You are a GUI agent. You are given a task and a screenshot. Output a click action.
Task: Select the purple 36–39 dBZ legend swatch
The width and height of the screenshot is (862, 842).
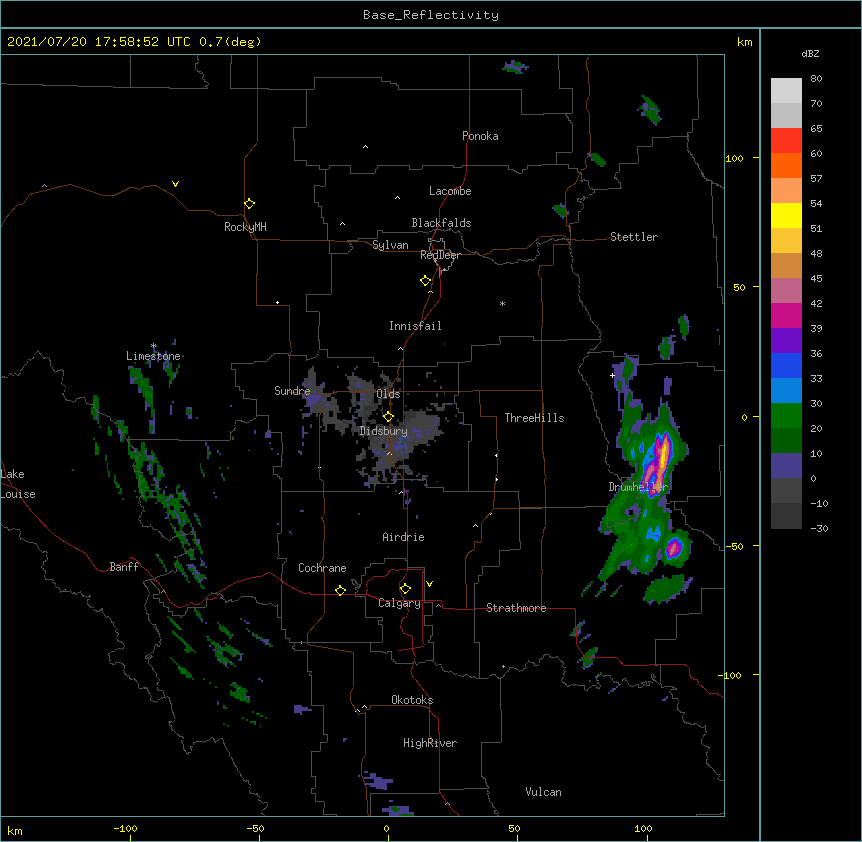pos(786,341)
